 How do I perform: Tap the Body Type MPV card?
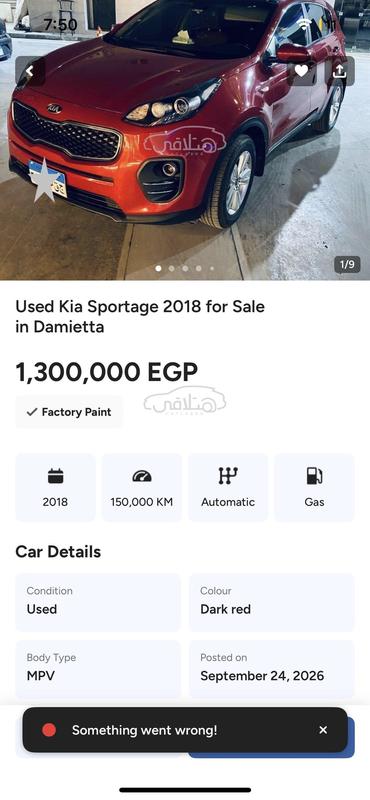pos(98,669)
